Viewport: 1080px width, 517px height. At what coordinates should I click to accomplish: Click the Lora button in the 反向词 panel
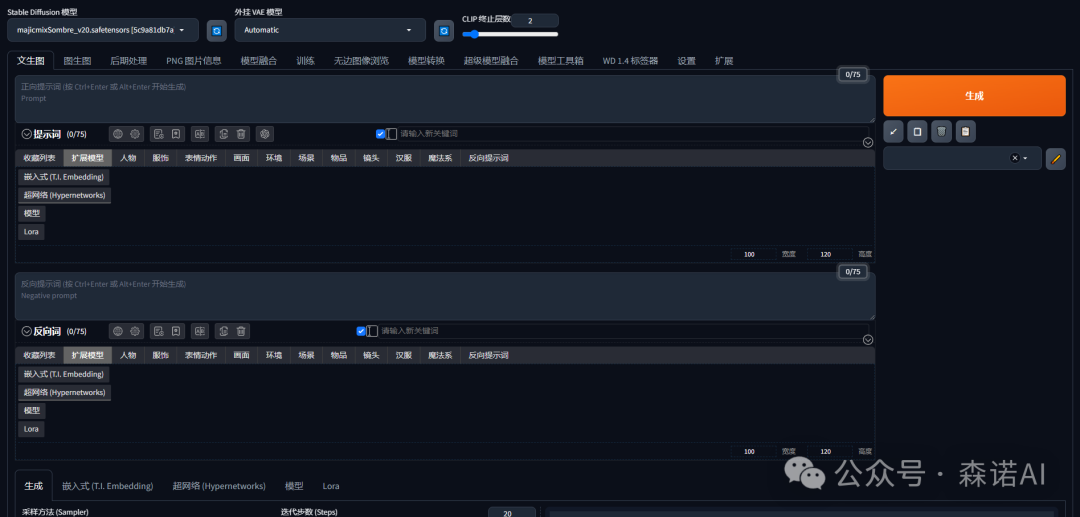point(32,429)
